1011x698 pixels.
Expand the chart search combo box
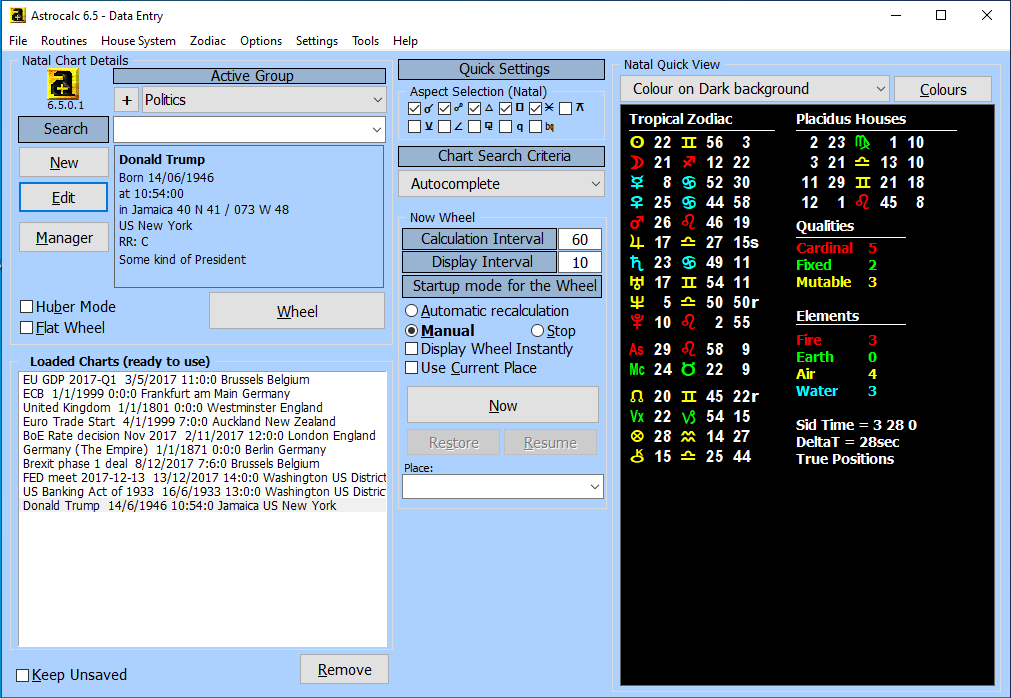coord(249,130)
